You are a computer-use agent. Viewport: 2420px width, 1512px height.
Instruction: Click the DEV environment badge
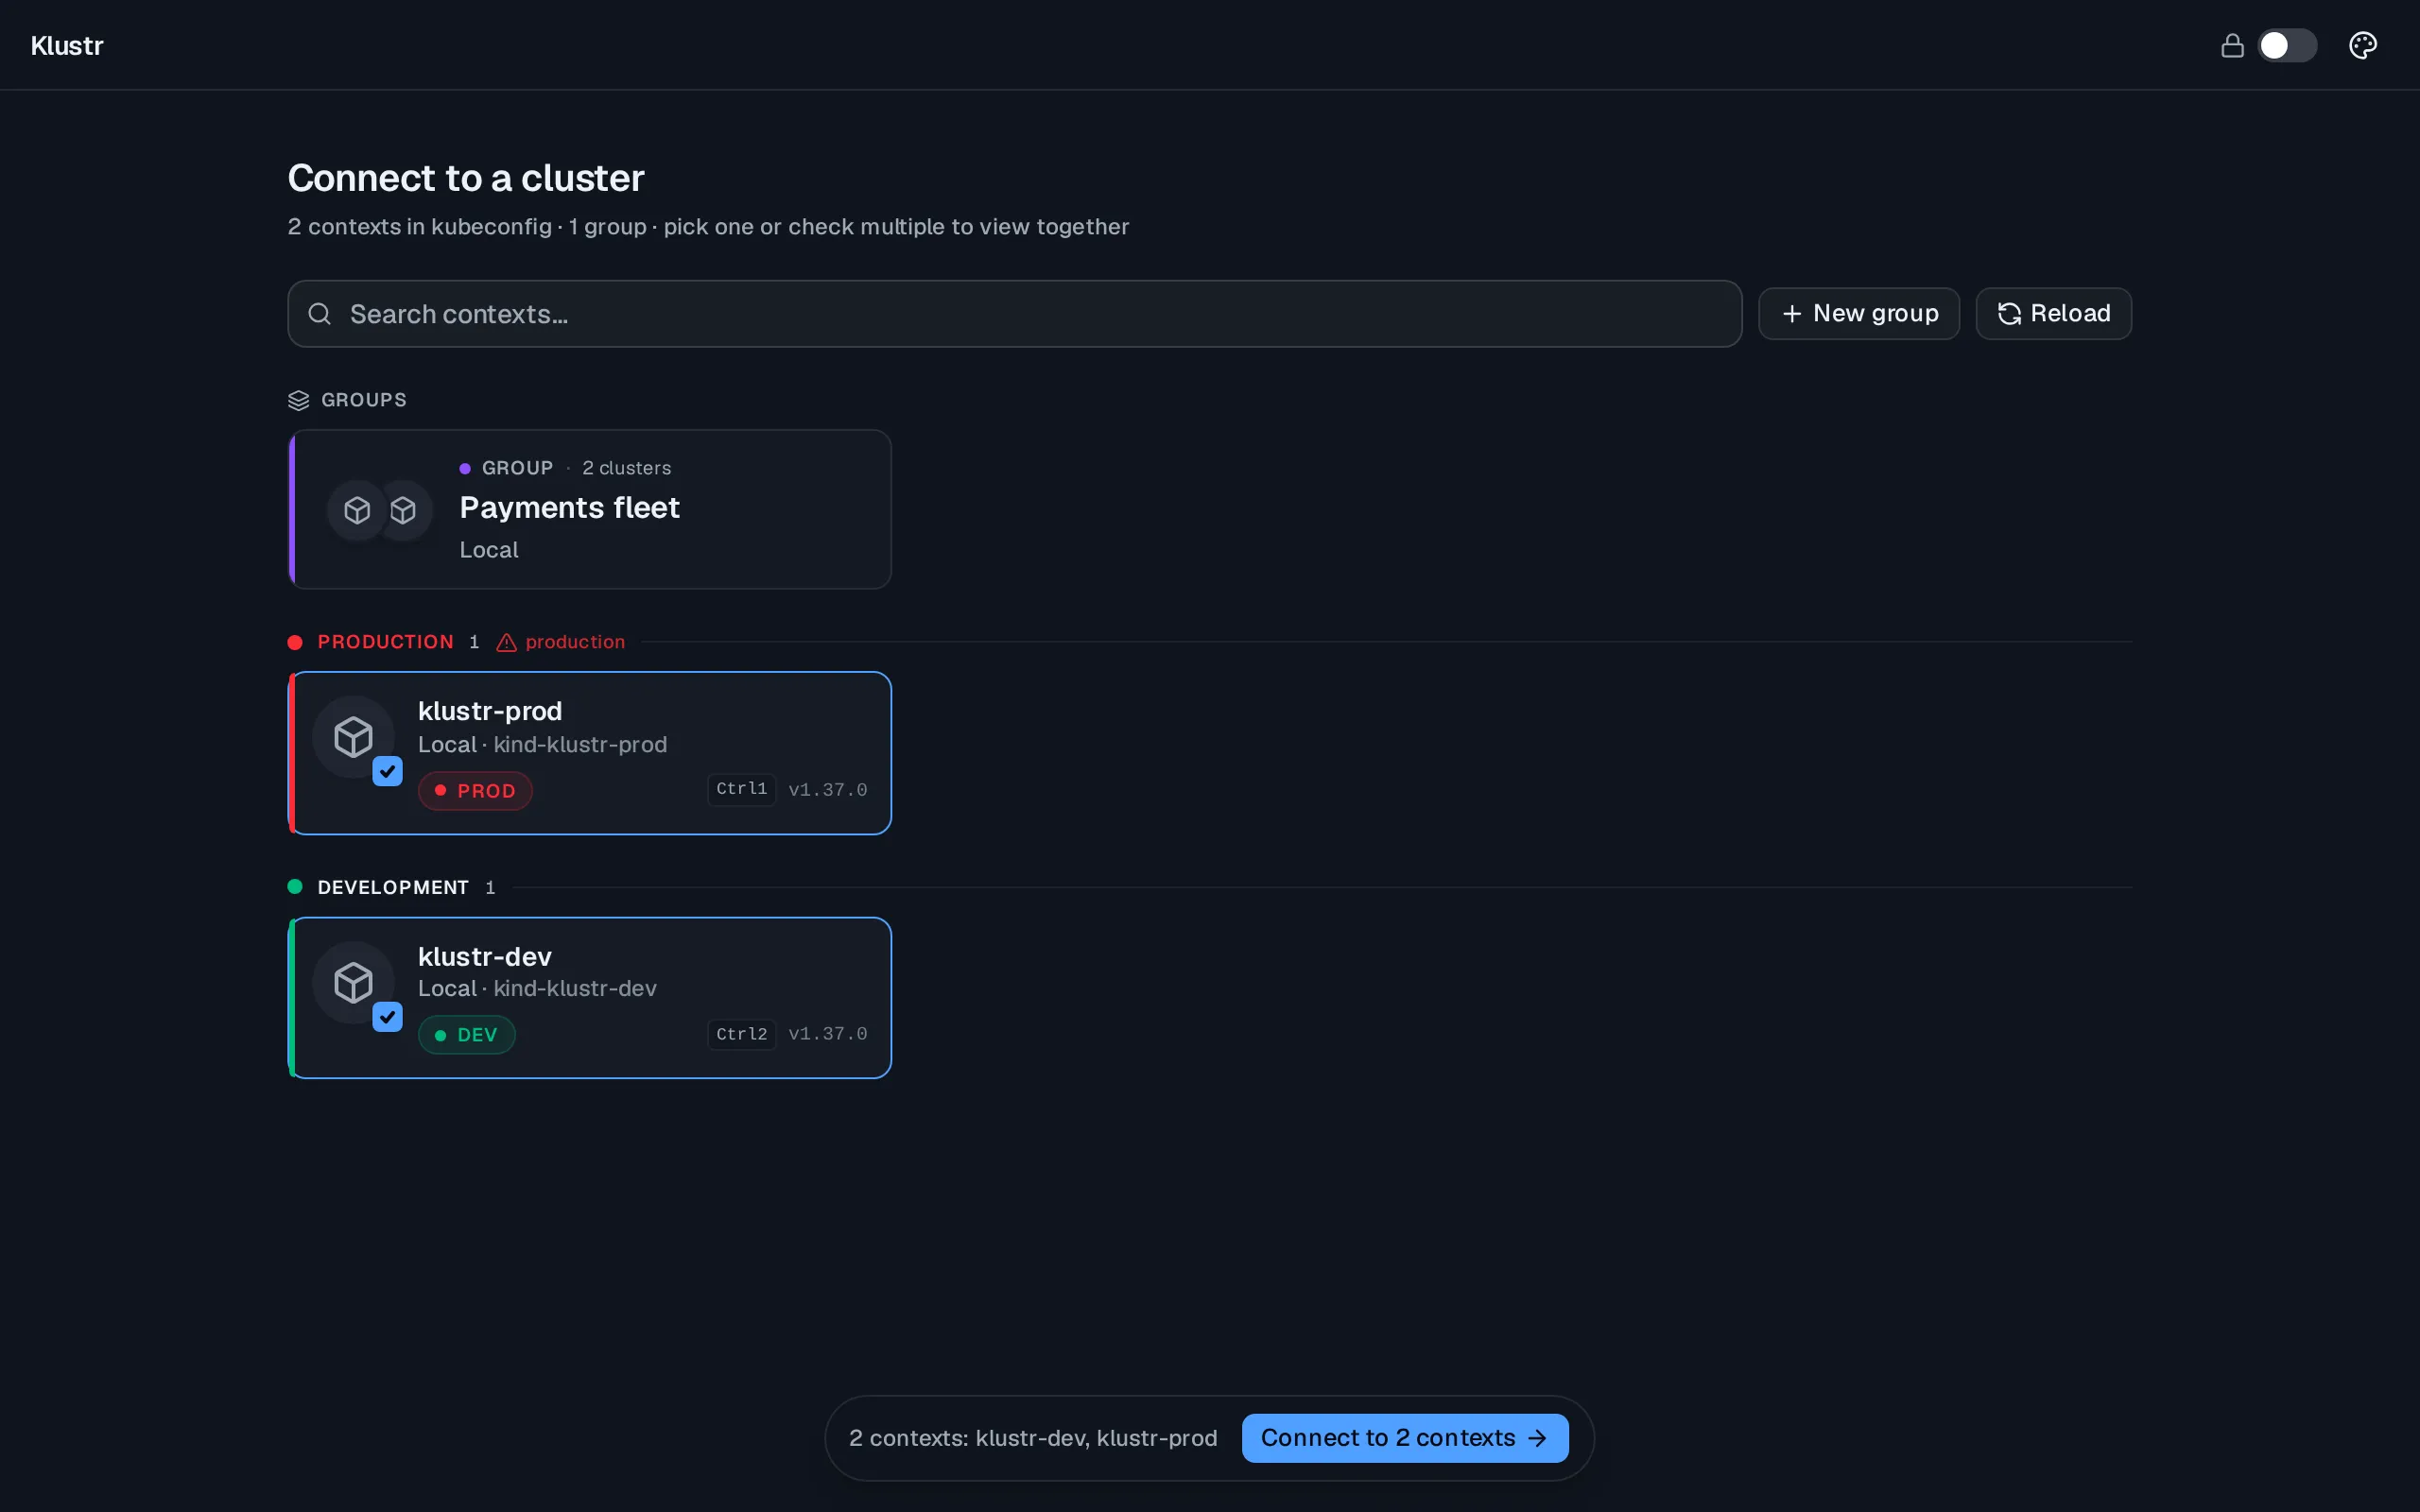click(466, 1034)
